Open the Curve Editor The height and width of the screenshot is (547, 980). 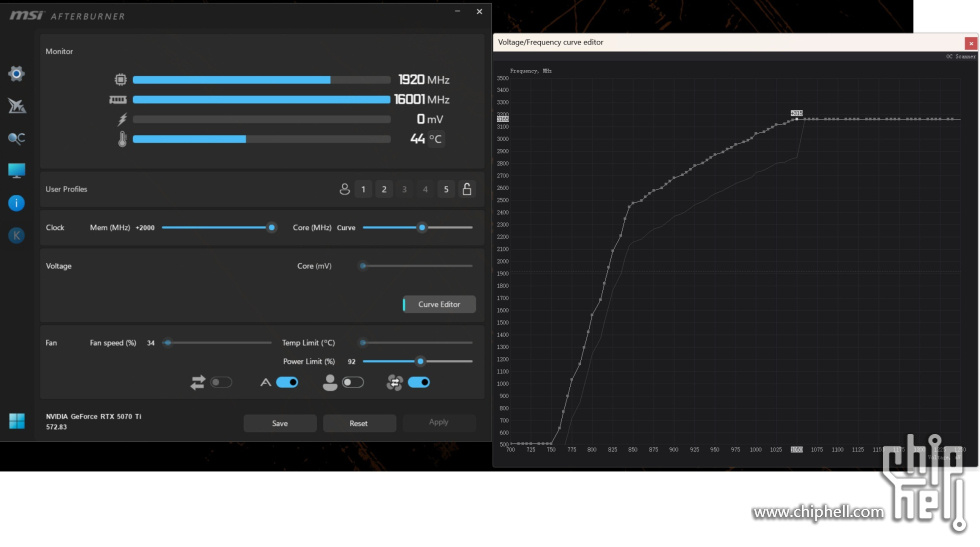pyautogui.click(x=439, y=304)
